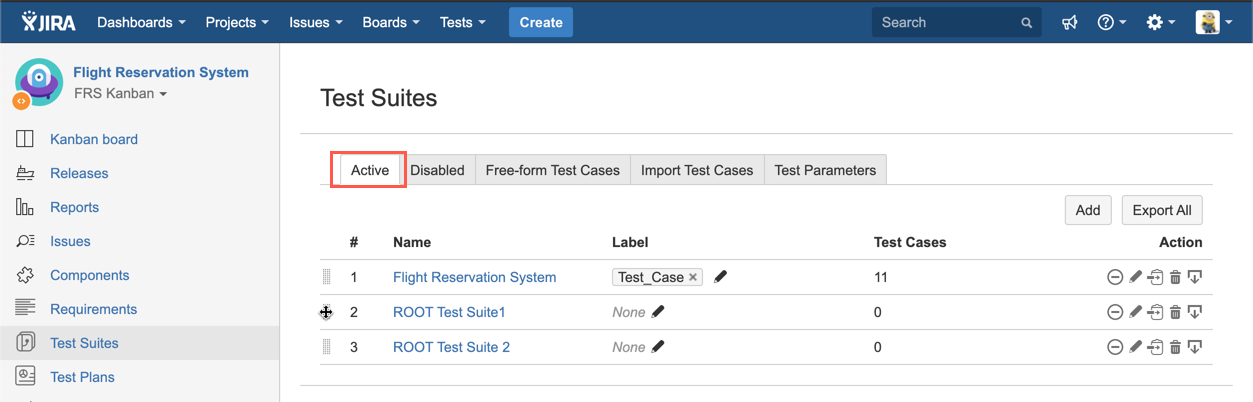Click the Export All button
The width and height of the screenshot is (1253, 402).
click(1161, 210)
